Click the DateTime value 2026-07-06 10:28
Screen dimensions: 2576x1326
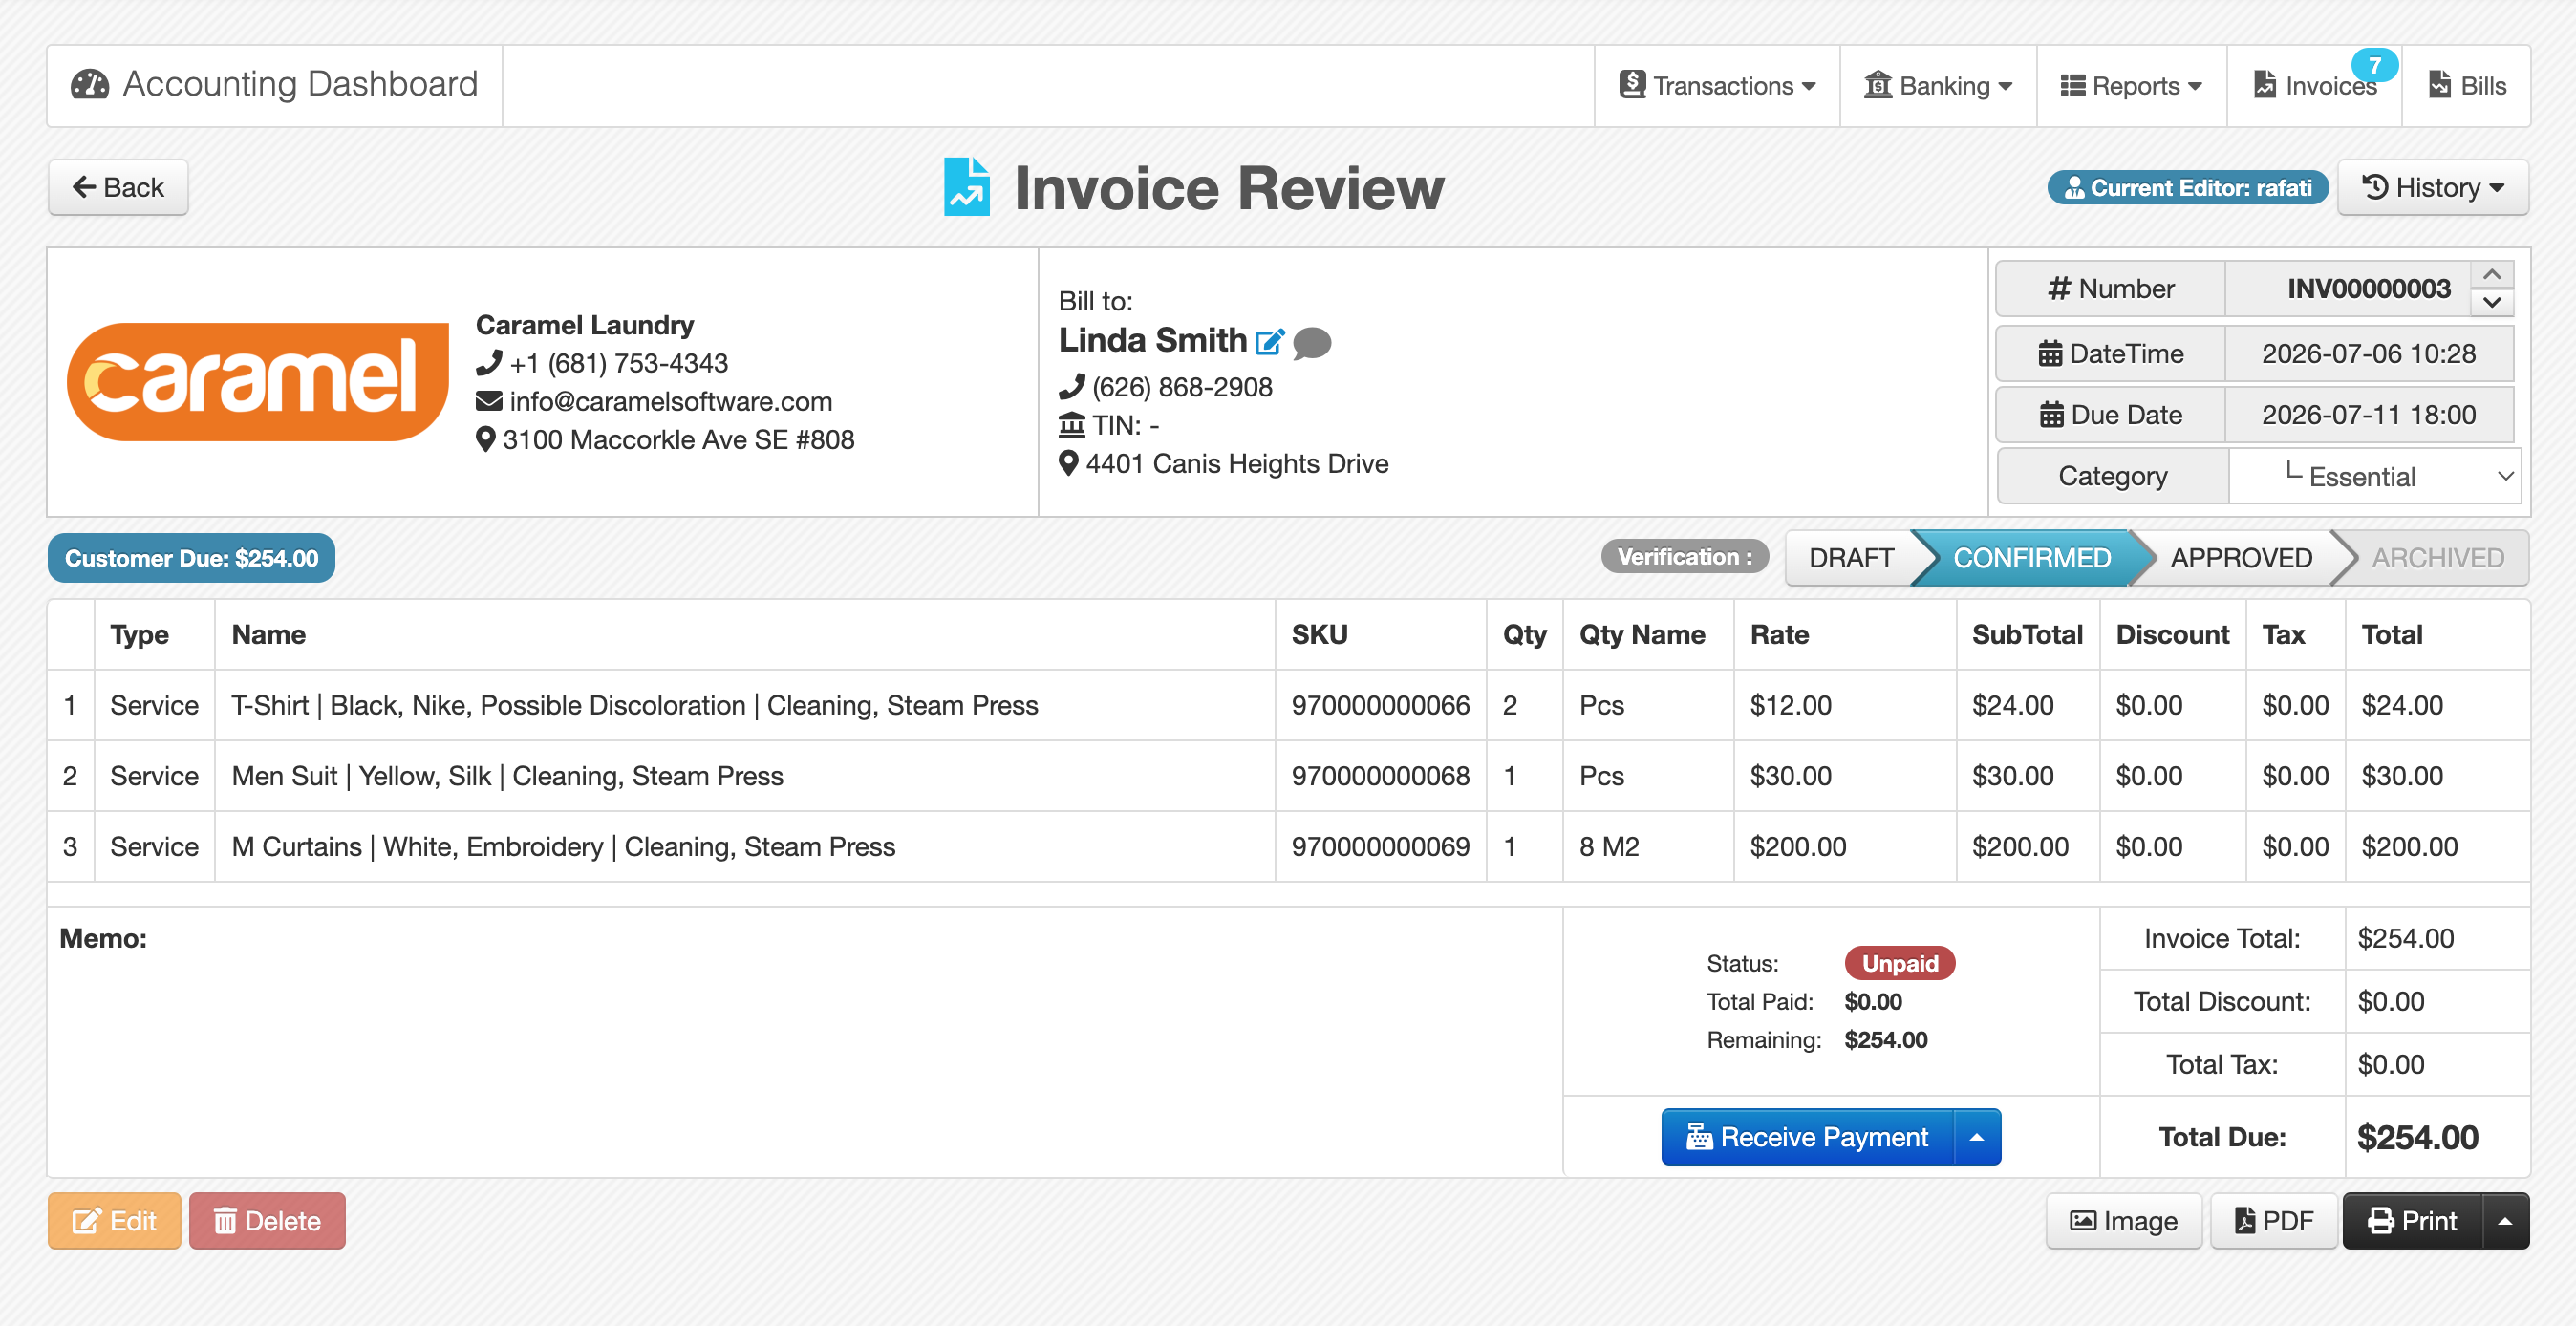[x=2368, y=354]
